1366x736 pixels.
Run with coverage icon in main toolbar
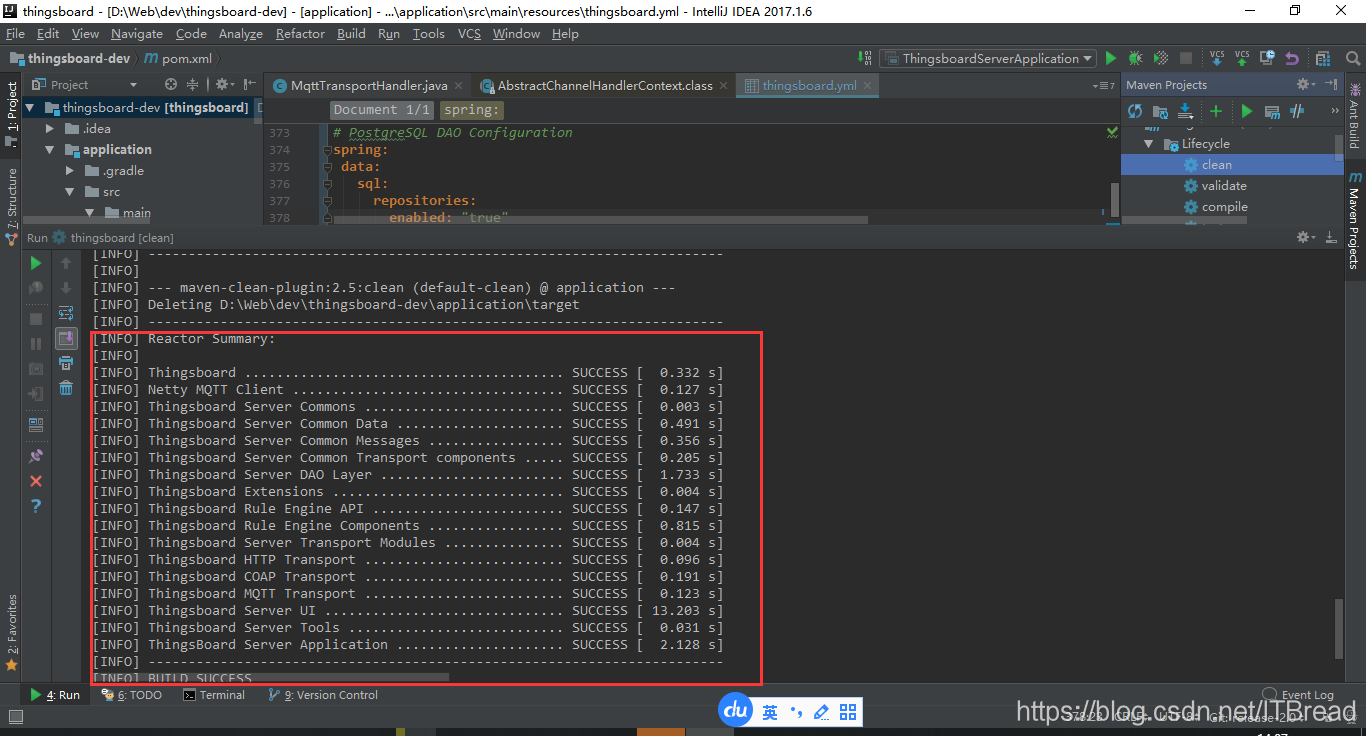1161,58
